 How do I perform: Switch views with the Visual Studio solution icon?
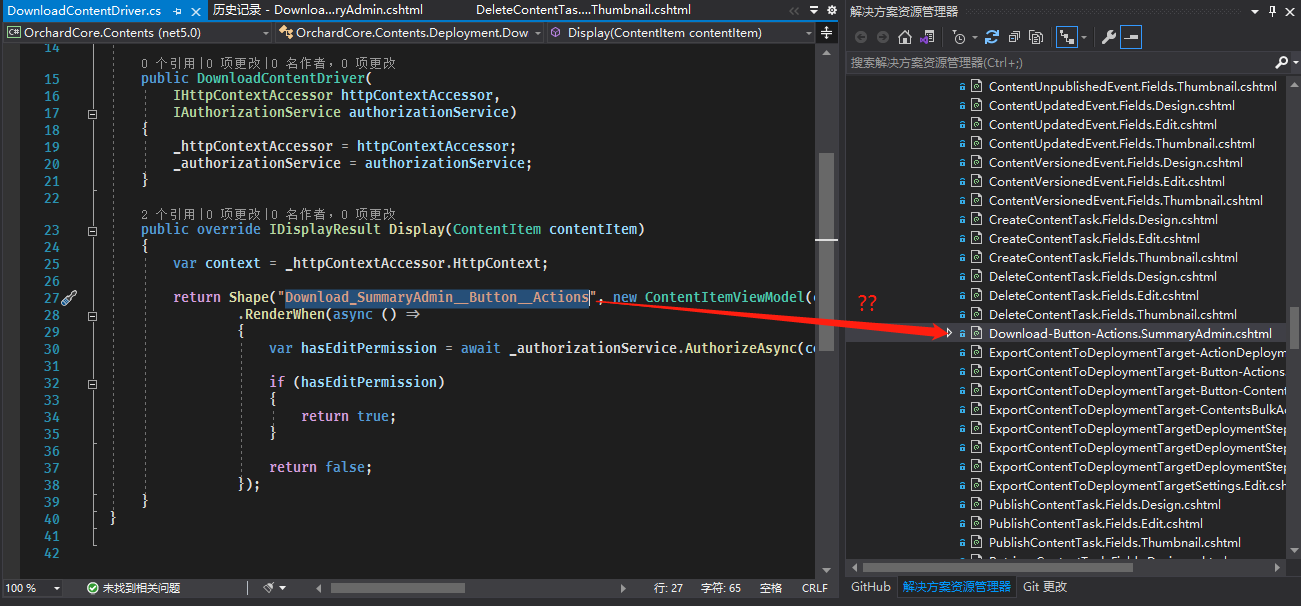coord(927,37)
